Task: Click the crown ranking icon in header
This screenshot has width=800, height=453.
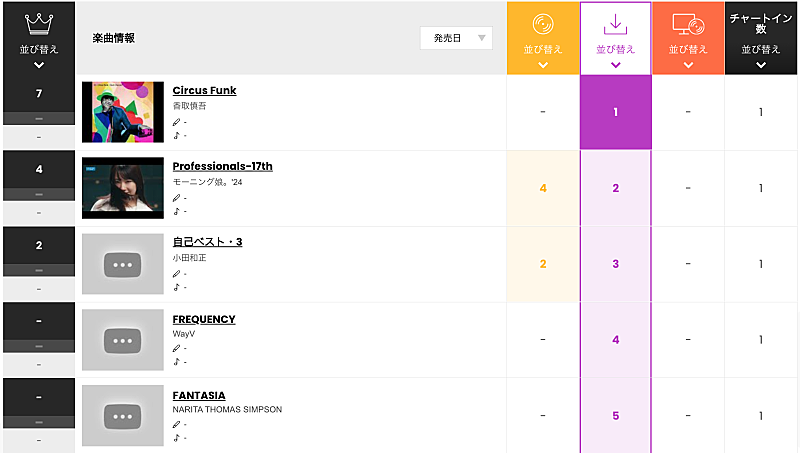Action: click(x=38, y=22)
